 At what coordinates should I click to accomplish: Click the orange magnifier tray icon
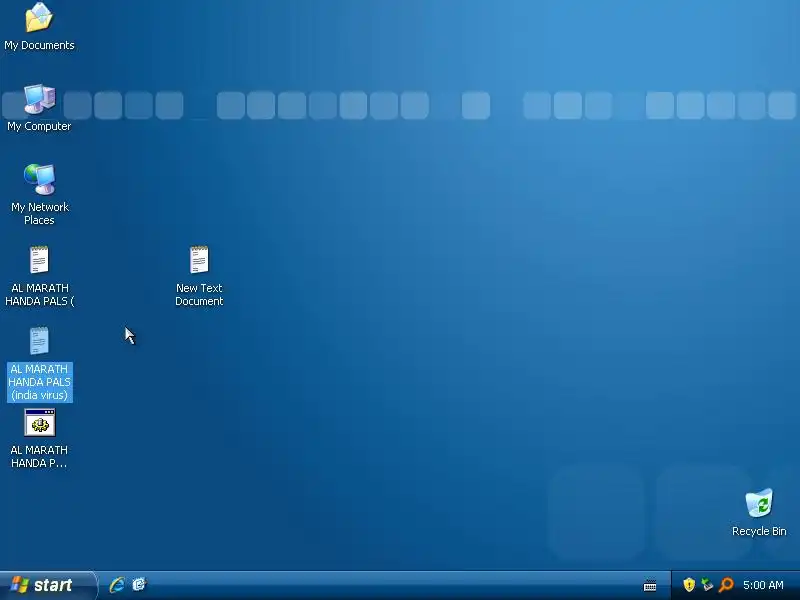pos(726,585)
